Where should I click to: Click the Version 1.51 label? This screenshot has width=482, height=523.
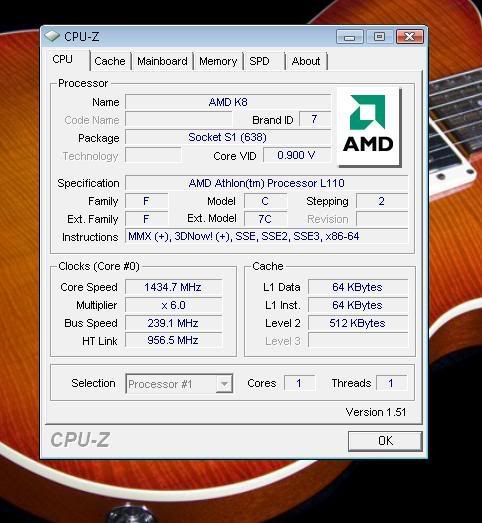click(376, 412)
